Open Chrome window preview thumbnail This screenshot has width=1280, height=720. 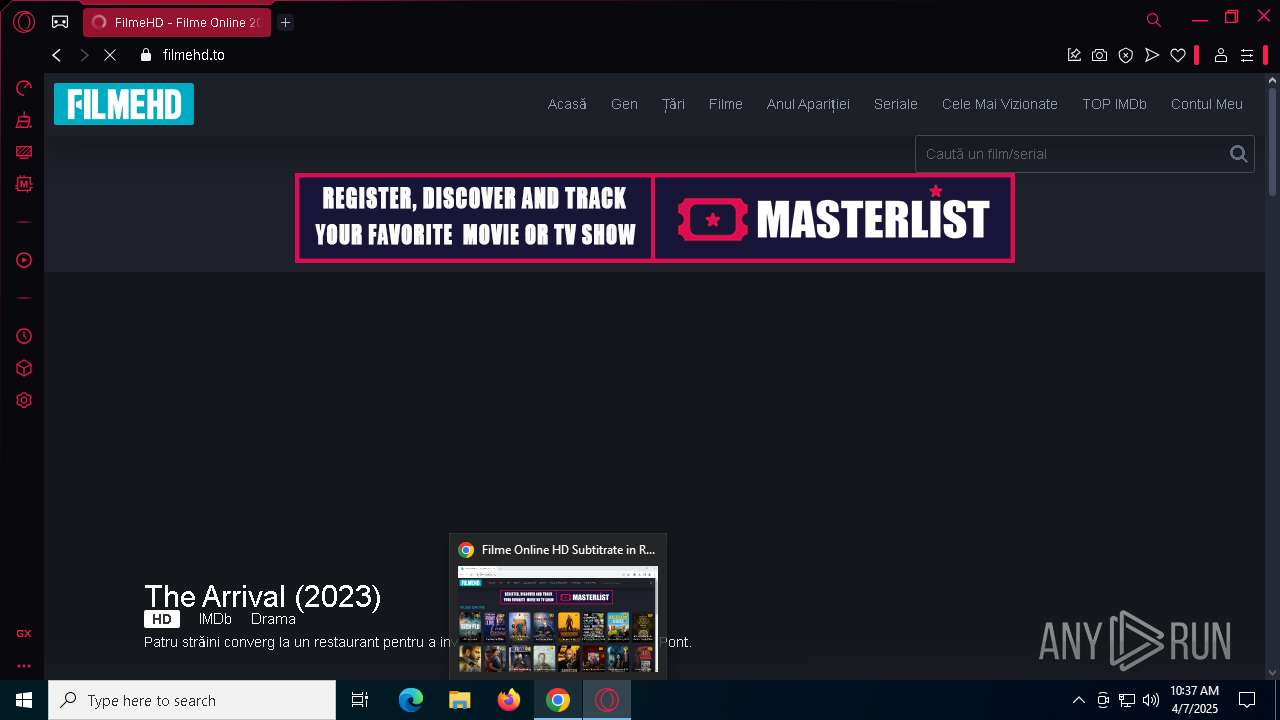click(558, 620)
